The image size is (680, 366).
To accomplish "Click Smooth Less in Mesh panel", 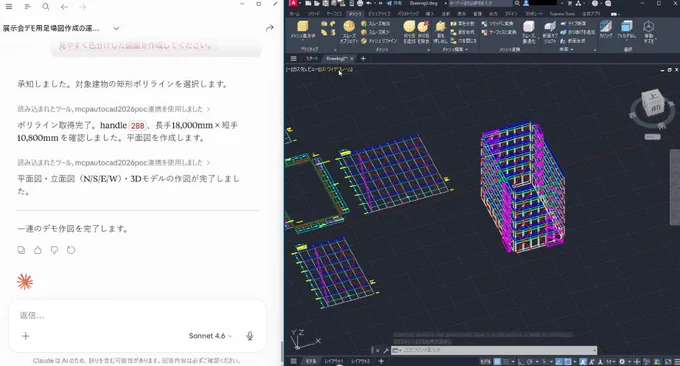I will click(x=376, y=32).
